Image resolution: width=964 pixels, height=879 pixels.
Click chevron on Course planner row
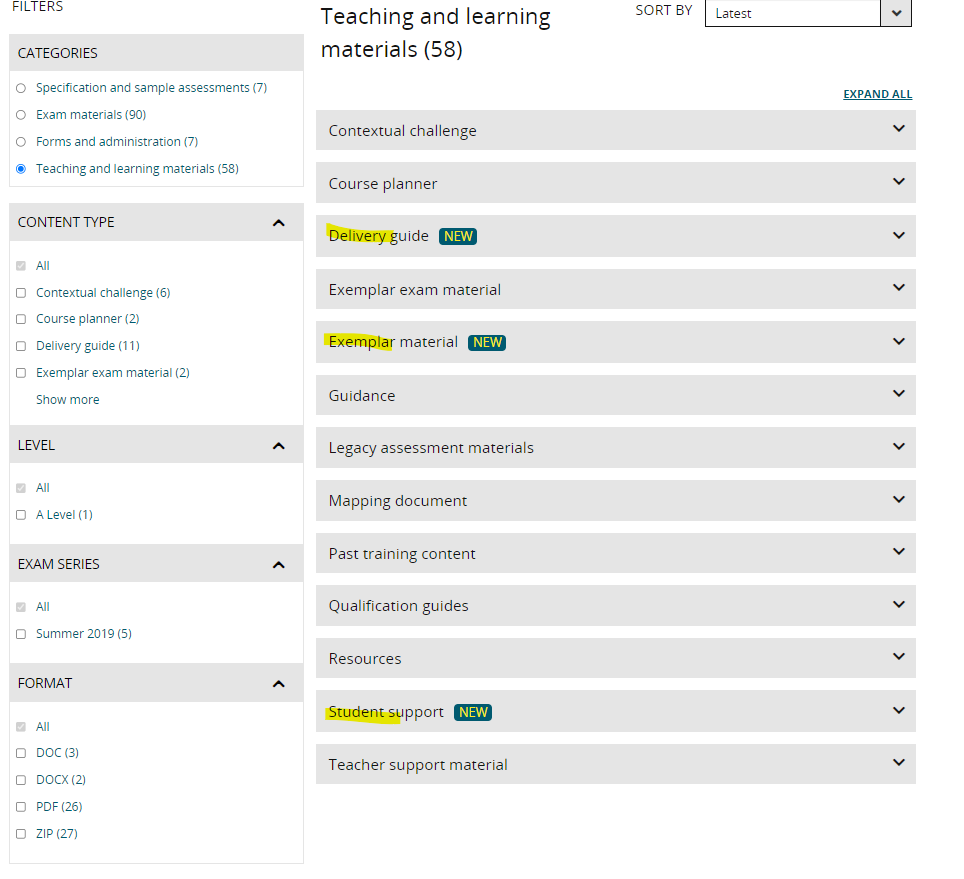898,182
